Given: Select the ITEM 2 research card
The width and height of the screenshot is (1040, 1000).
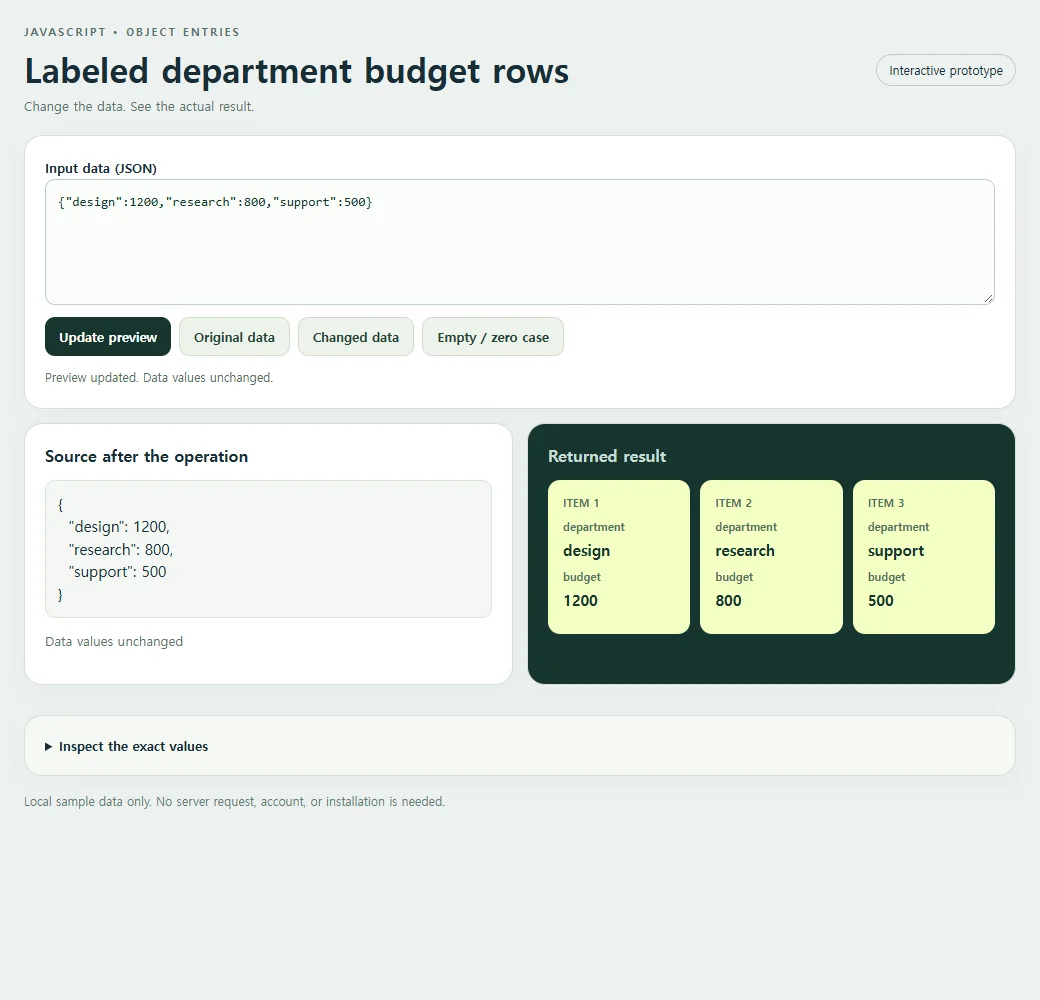Looking at the screenshot, I should tap(771, 557).
